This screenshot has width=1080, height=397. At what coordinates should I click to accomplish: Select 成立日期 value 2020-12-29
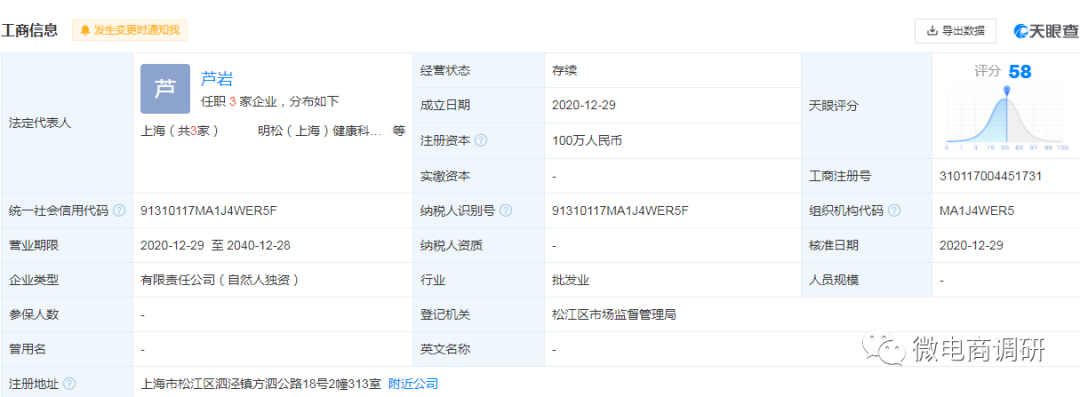tap(583, 105)
